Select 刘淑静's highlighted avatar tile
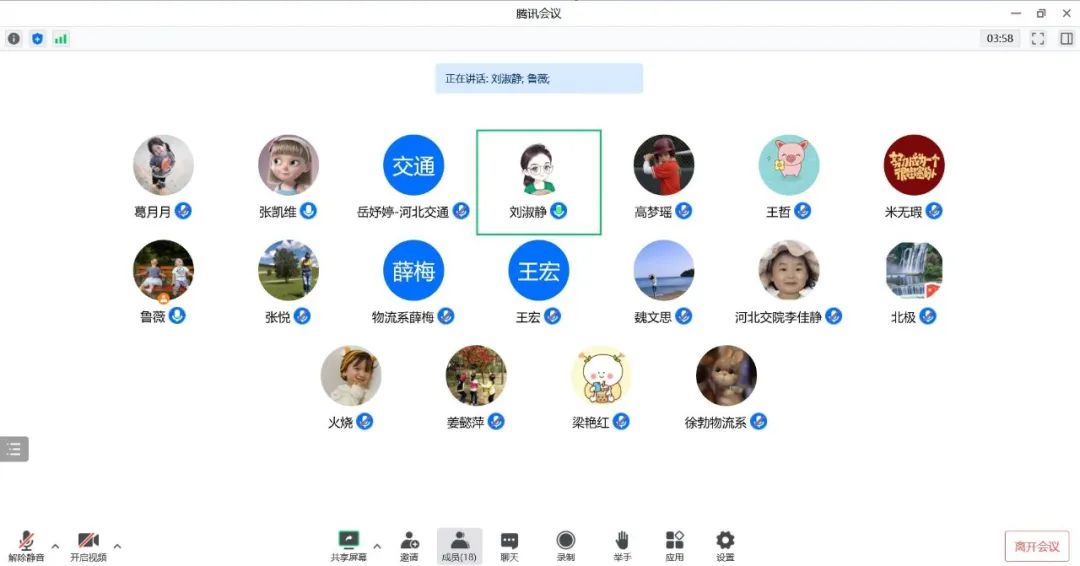The width and height of the screenshot is (1080, 566). [539, 182]
